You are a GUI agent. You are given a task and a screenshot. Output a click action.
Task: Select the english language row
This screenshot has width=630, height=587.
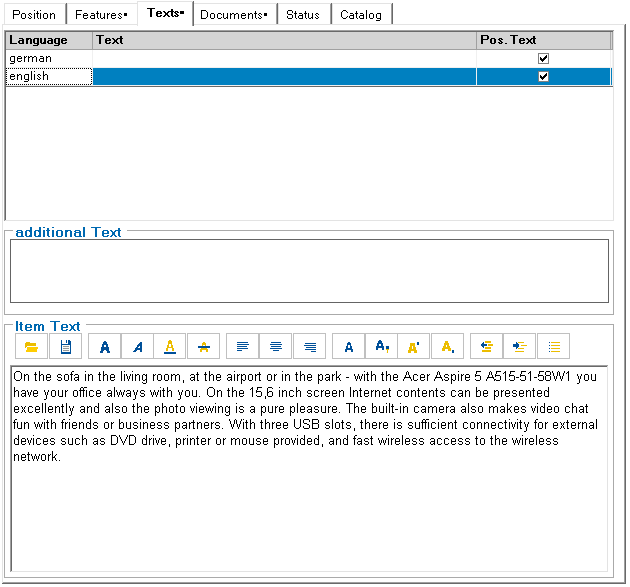click(x=309, y=76)
